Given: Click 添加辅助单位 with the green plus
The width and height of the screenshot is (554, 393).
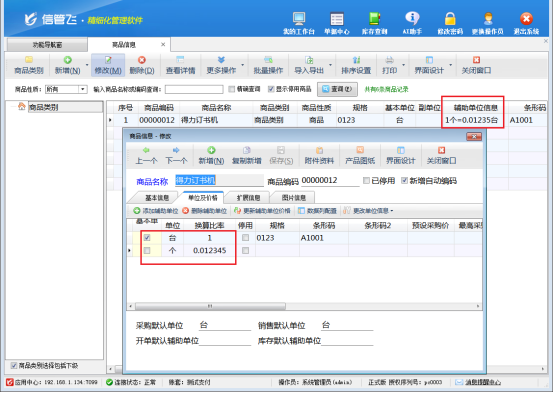Looking at the screenshot, I should [x=155, y=211].
